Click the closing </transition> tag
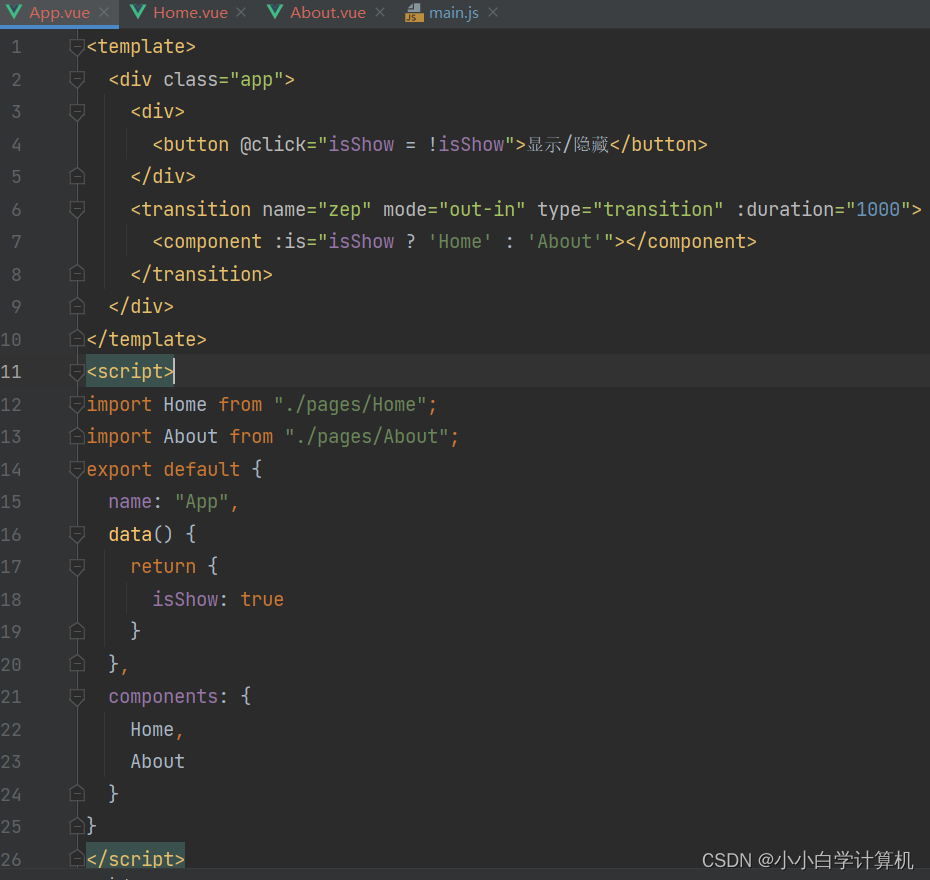Screen dimensions: 930x880 click(202, 275)
